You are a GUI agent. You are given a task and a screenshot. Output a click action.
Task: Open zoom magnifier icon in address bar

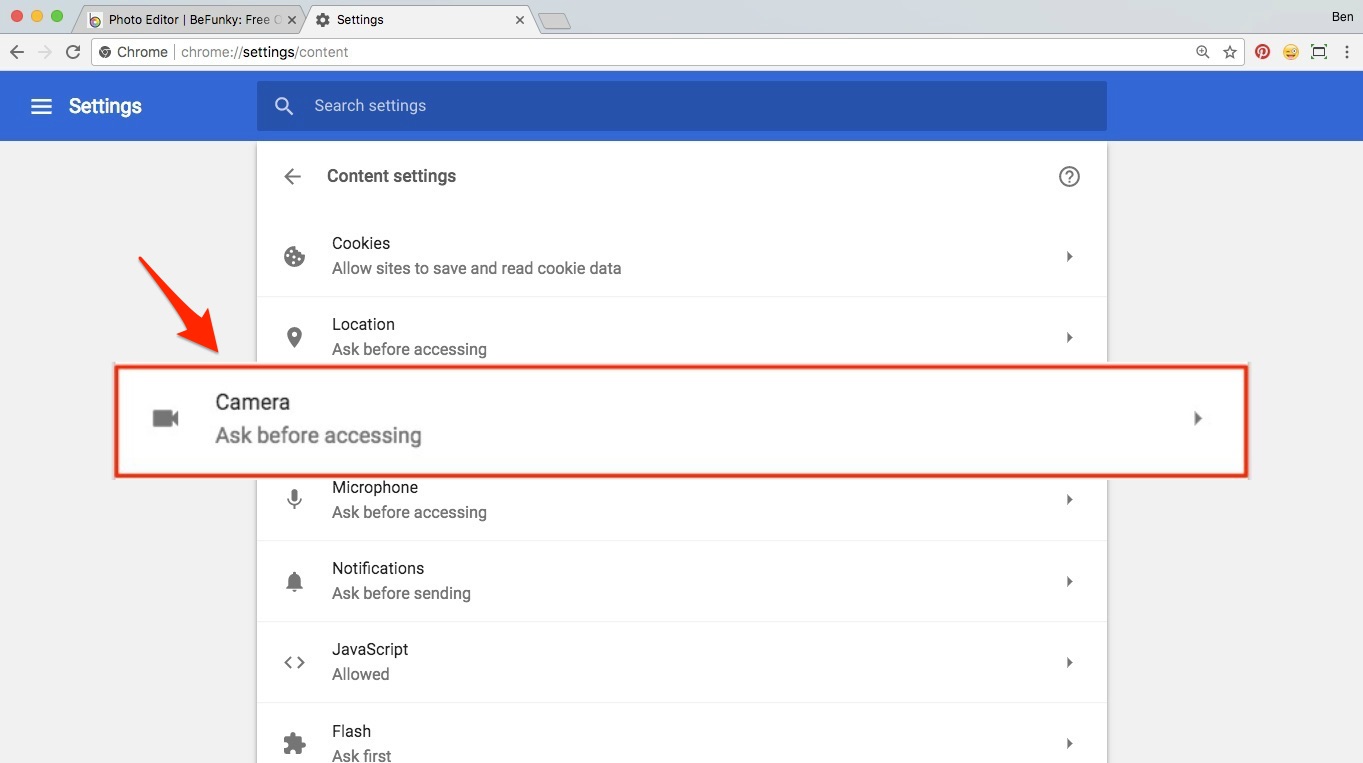pyautogui.click(x=1203, y=52)
